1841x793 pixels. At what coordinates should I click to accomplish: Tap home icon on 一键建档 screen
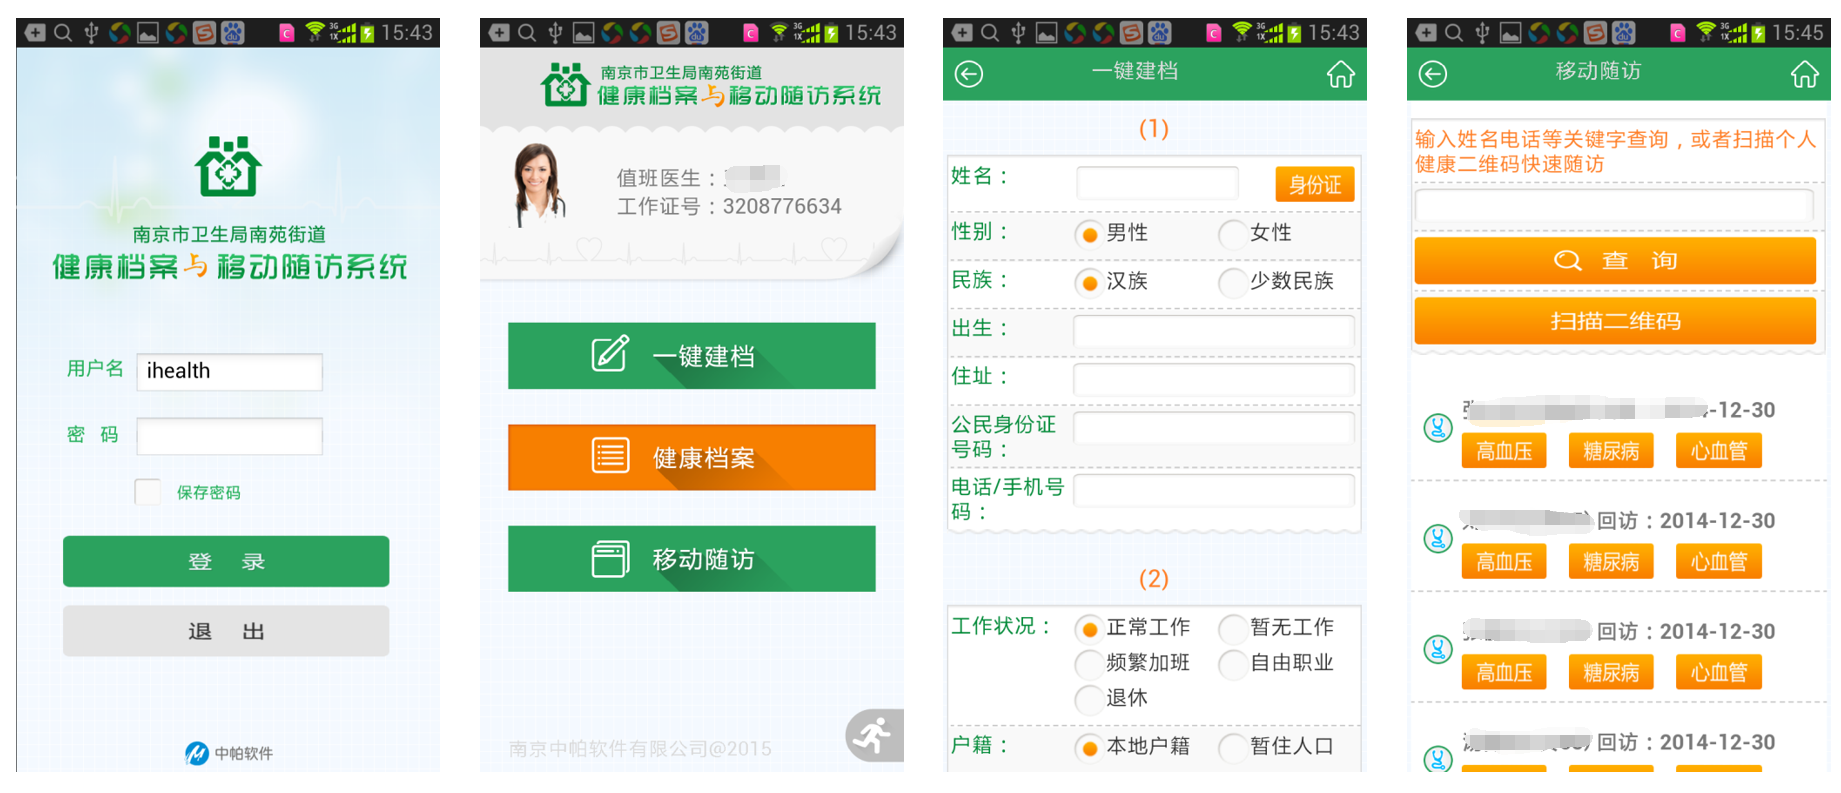click(x=1340, y=74)
